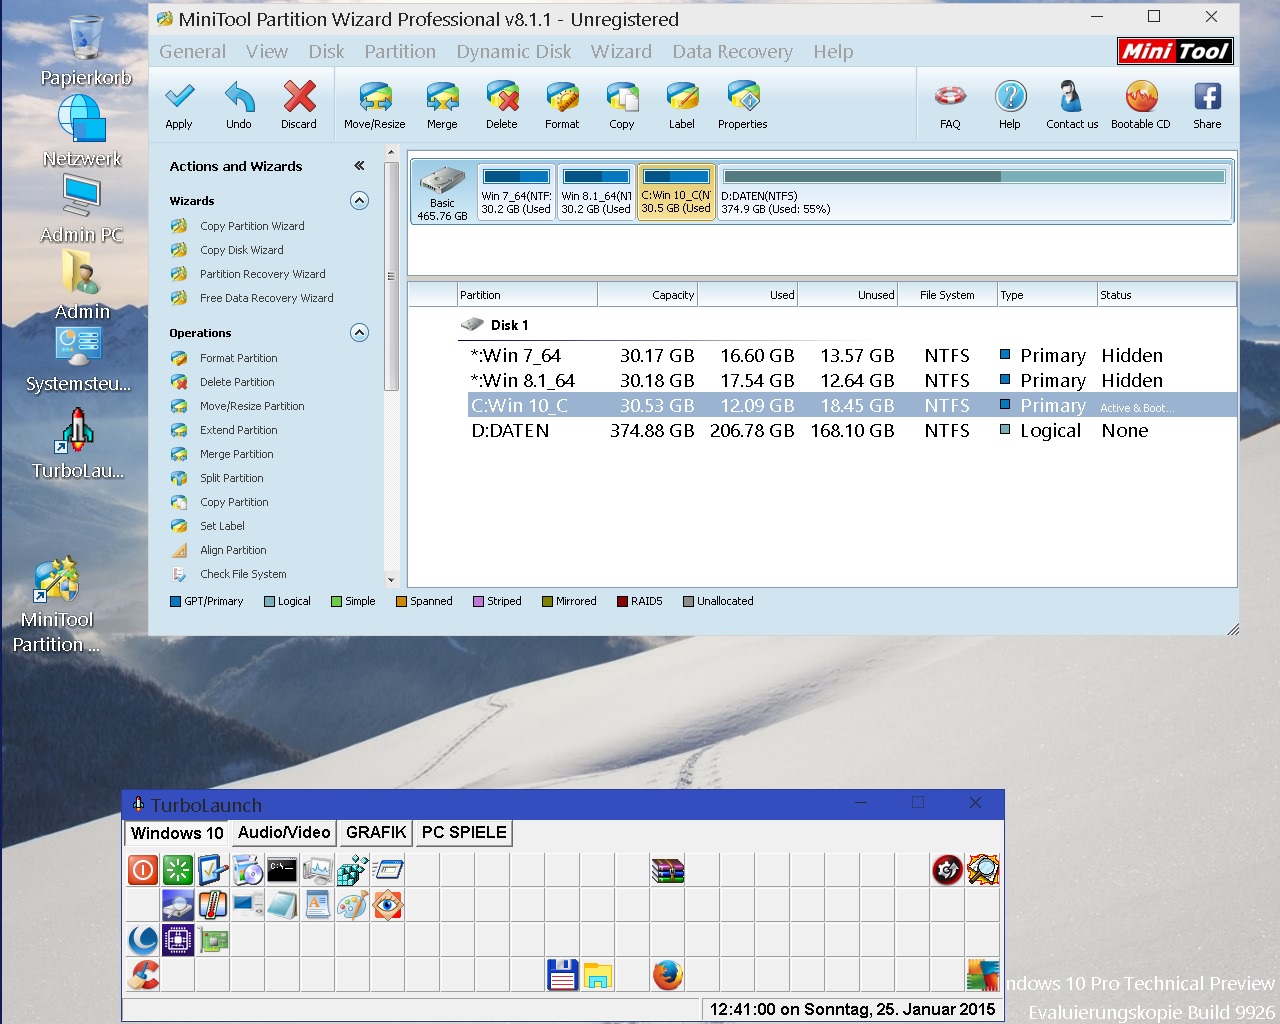Select the Move/Resize toolbar icon

375,97
